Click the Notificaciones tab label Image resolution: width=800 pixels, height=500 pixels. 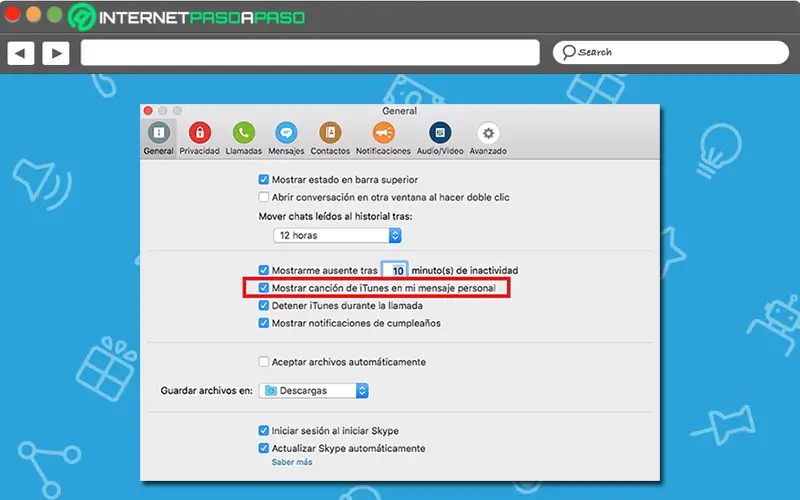(383, 151)
